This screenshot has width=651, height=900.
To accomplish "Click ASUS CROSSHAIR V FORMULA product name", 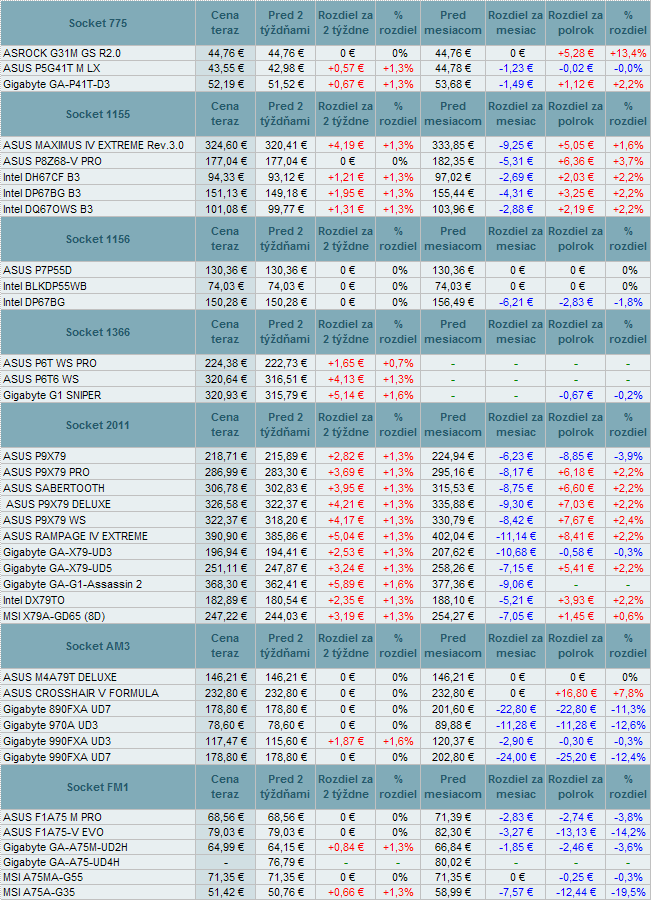I will click(x=81, y=693).
